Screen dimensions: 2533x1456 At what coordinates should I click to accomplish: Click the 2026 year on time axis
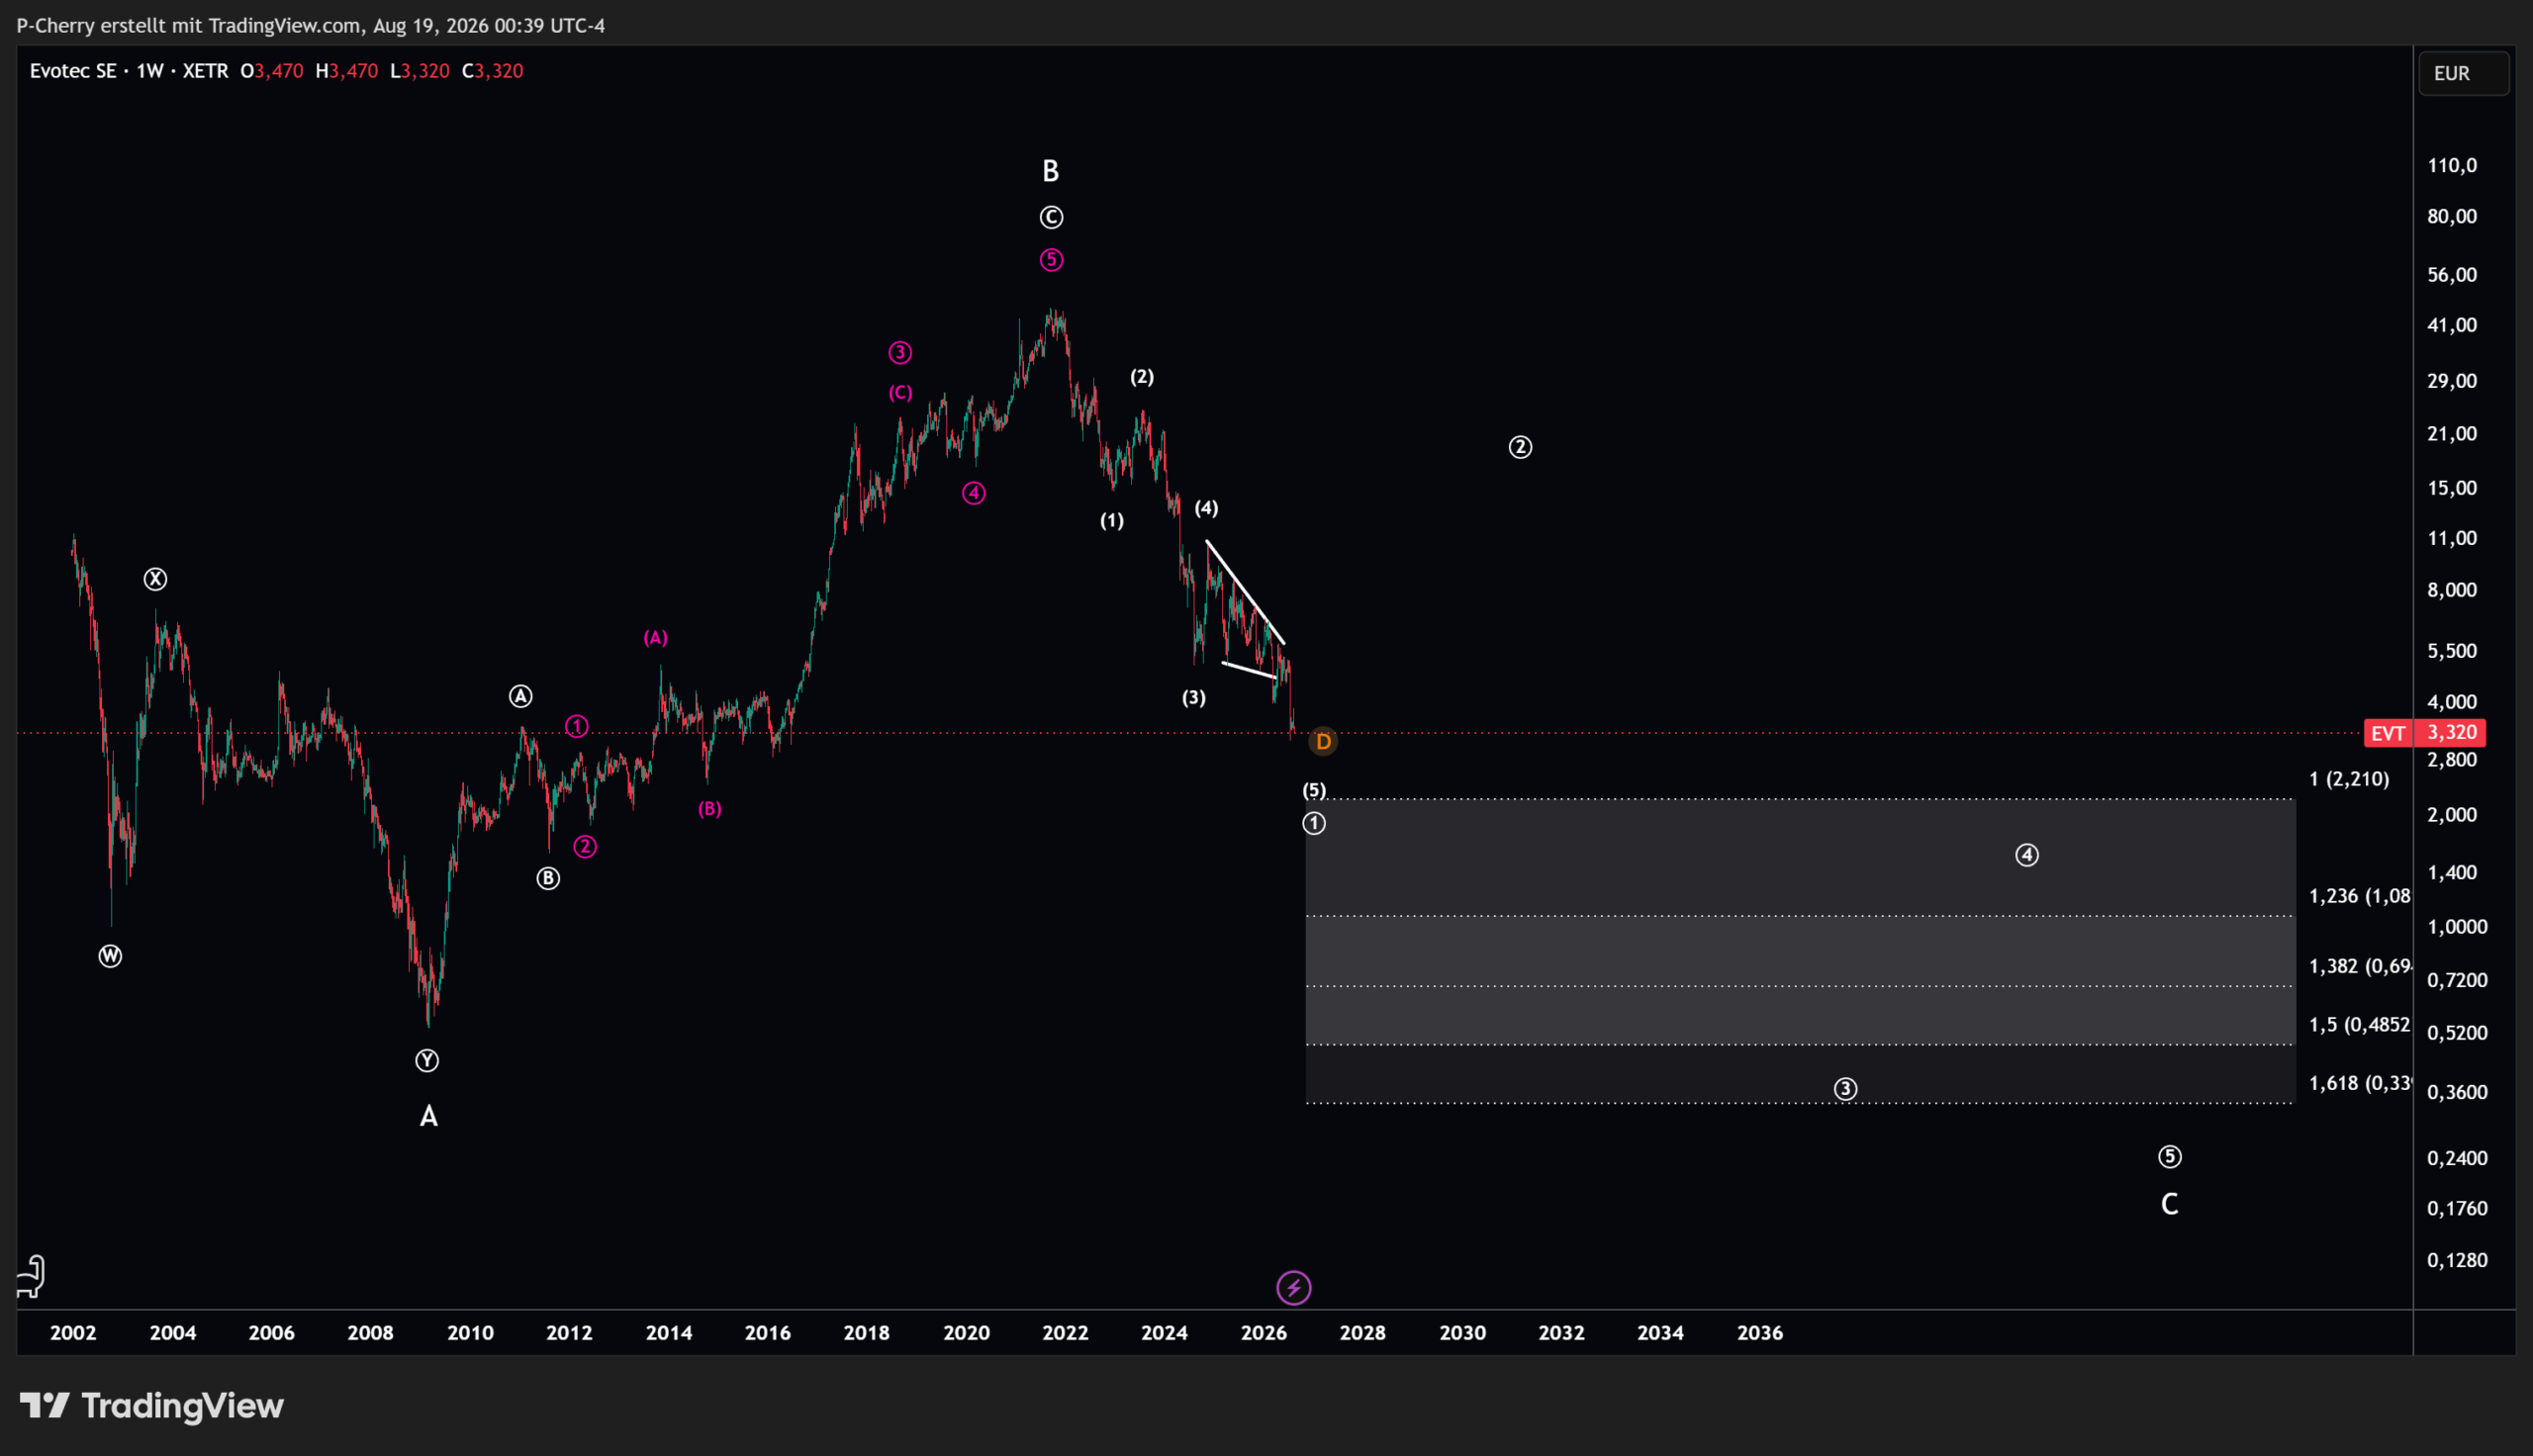point(1264,1333)
